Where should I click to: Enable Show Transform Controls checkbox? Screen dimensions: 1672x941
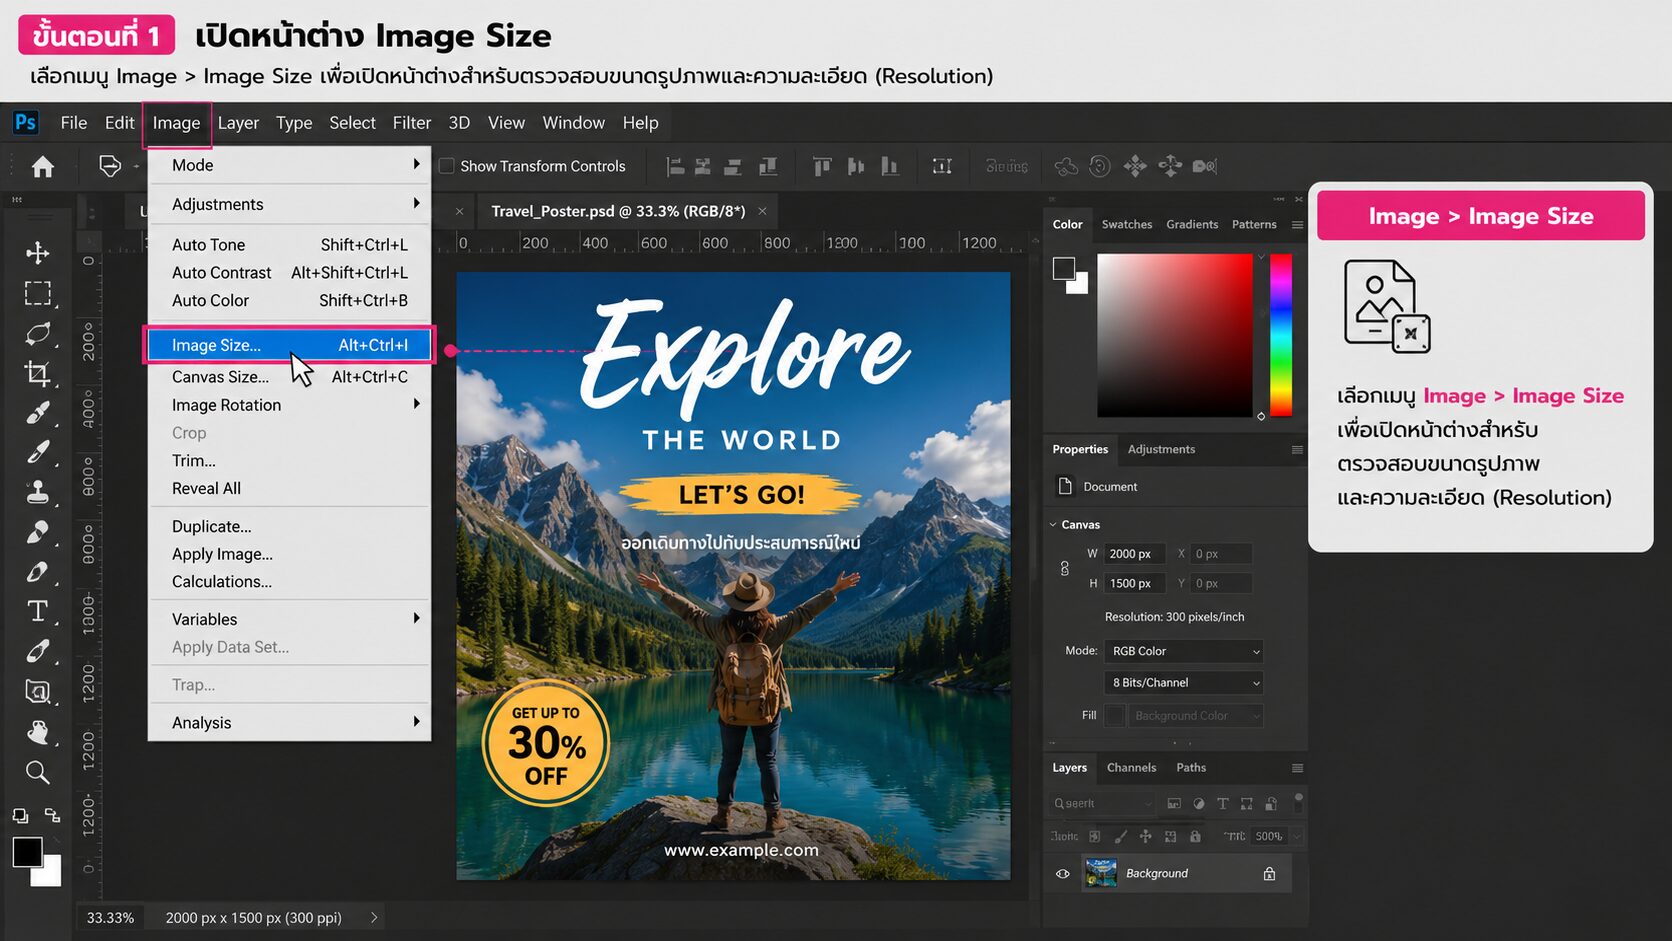click(446, 166)
